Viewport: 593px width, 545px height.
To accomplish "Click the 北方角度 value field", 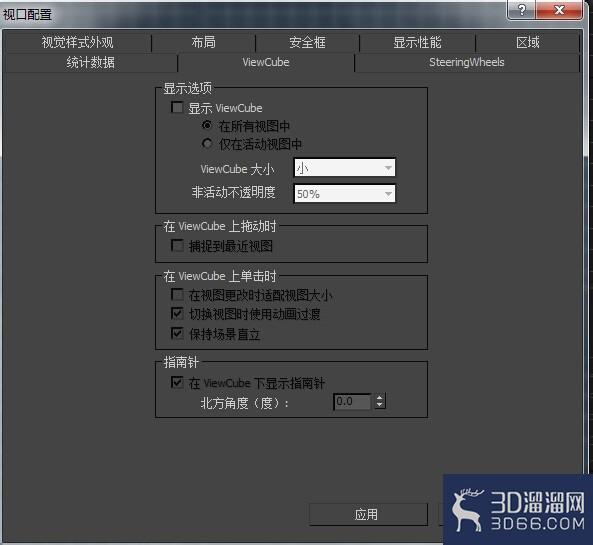I will (352, 401).
